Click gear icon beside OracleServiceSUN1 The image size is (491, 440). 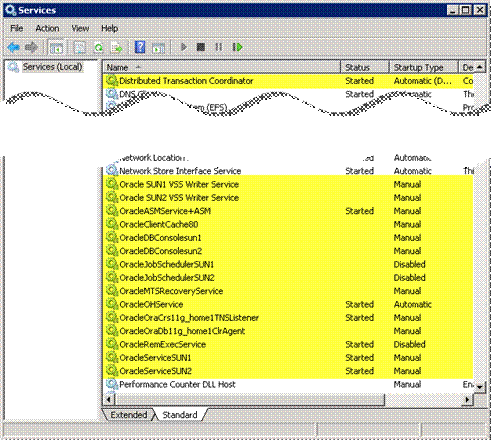(x=112, y=357)
